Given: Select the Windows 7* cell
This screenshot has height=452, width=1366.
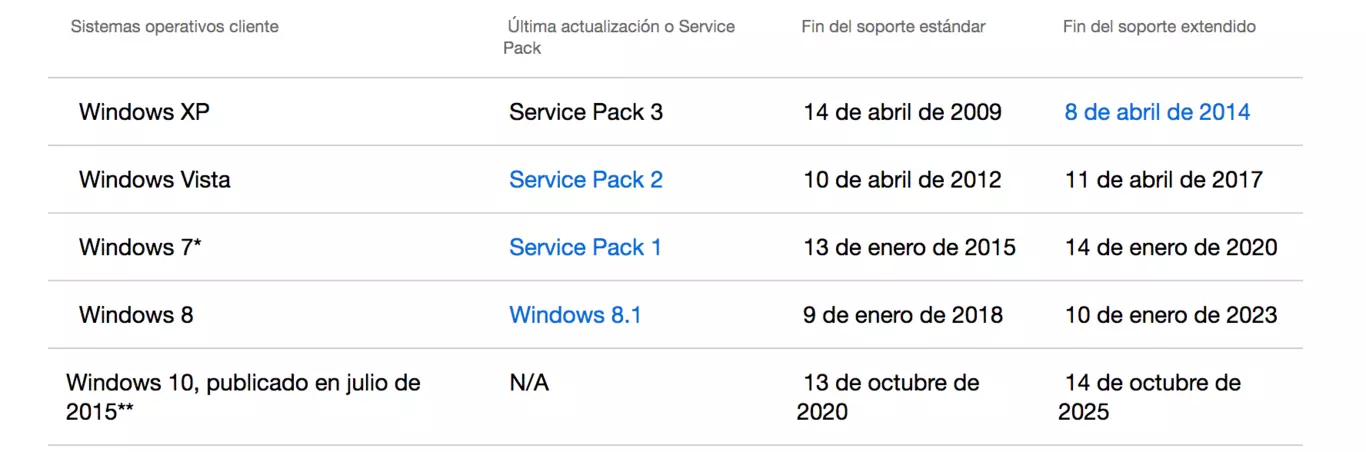Looking at the screenshot, I should (140, 247).
